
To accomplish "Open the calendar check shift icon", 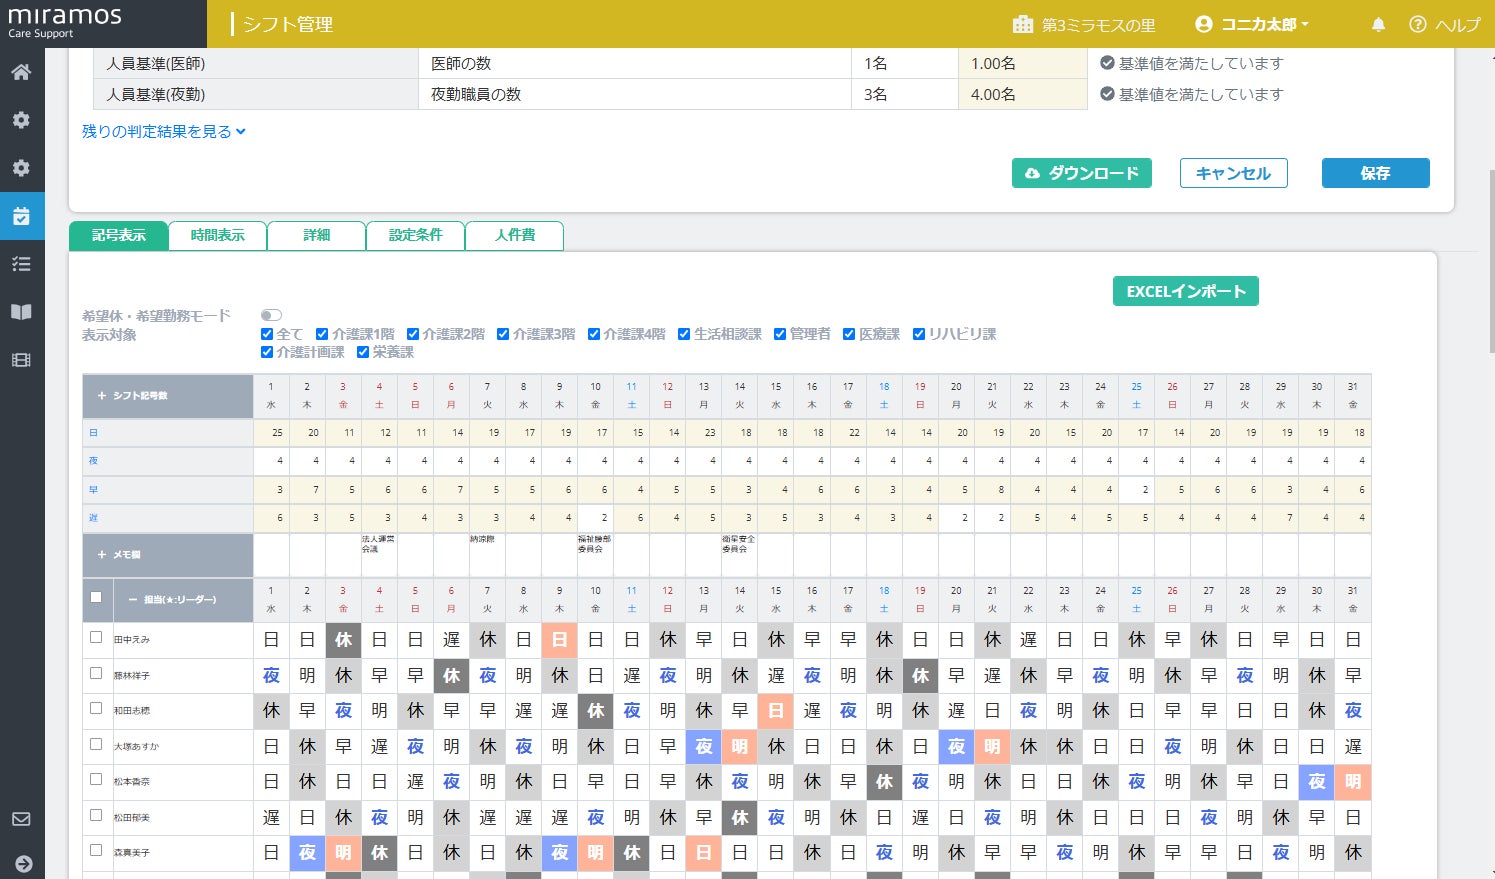I will click(x=21, y=216).
